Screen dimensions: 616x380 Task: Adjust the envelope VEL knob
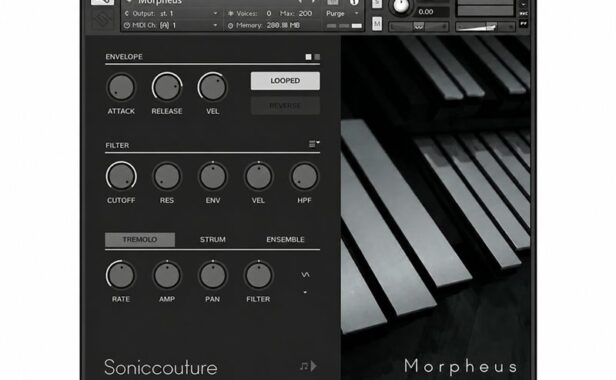click(213, 87)
